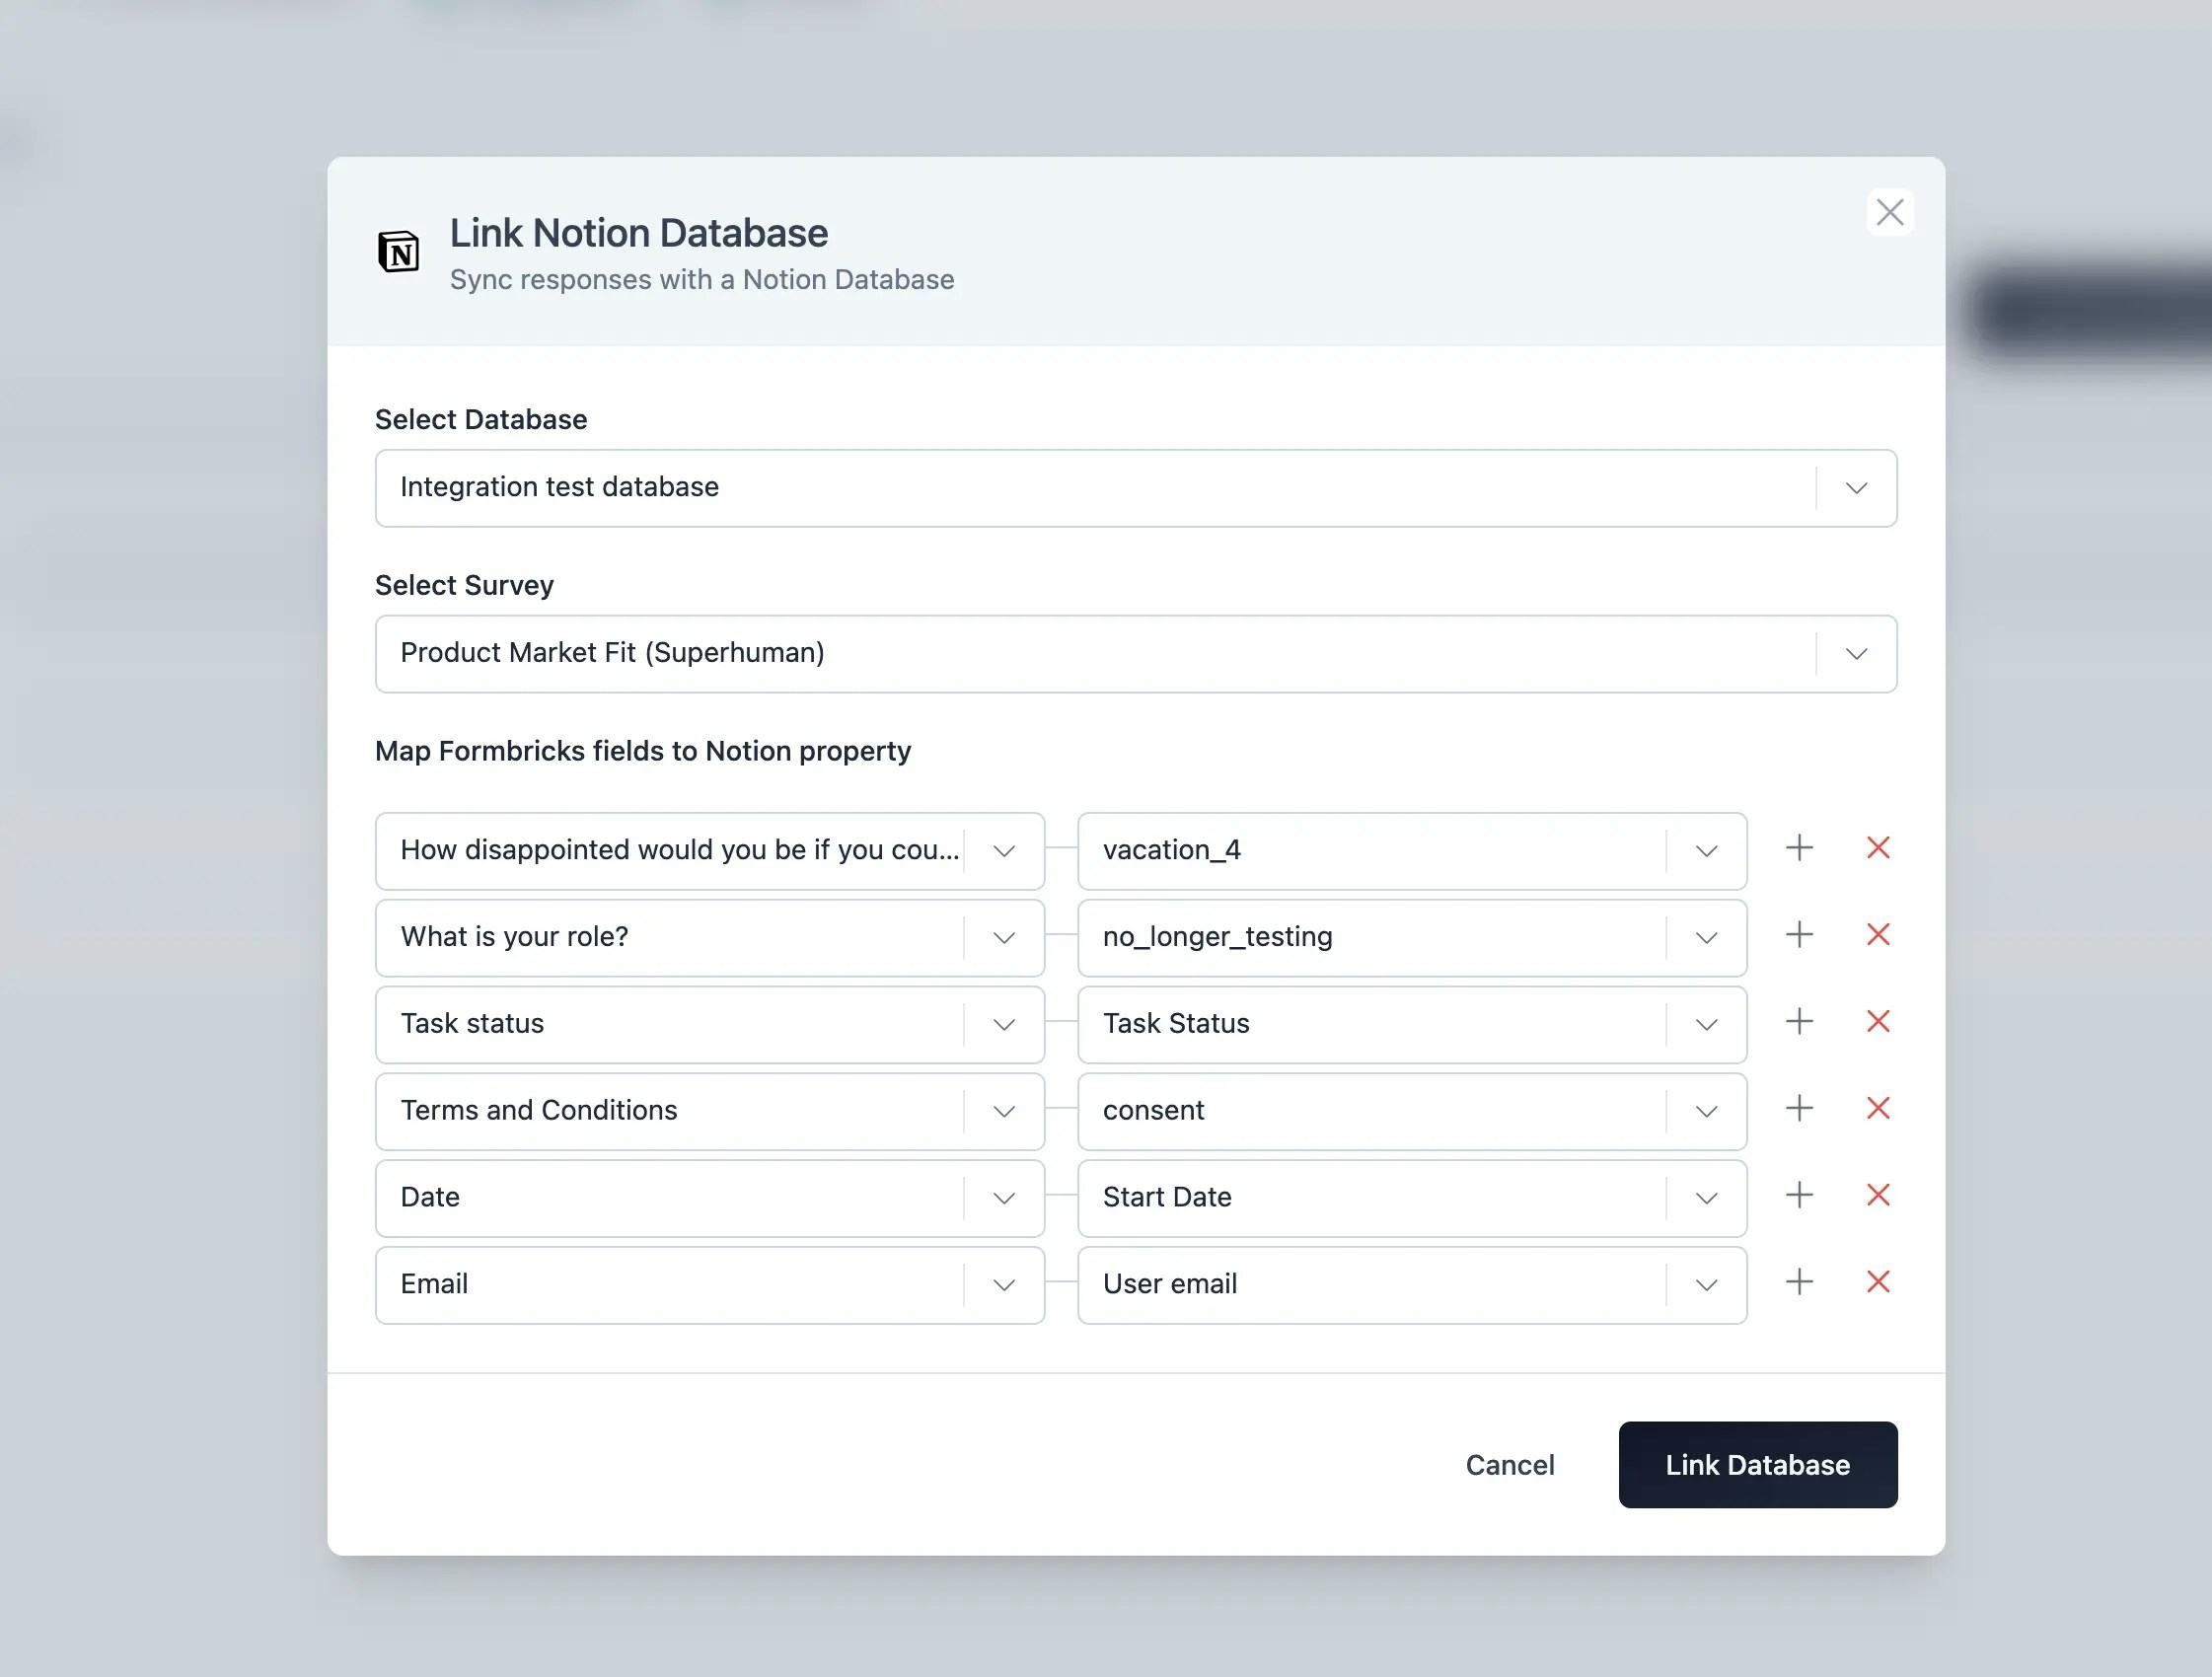
Task: Click the Link Database button
Action: point(1757,1465)
